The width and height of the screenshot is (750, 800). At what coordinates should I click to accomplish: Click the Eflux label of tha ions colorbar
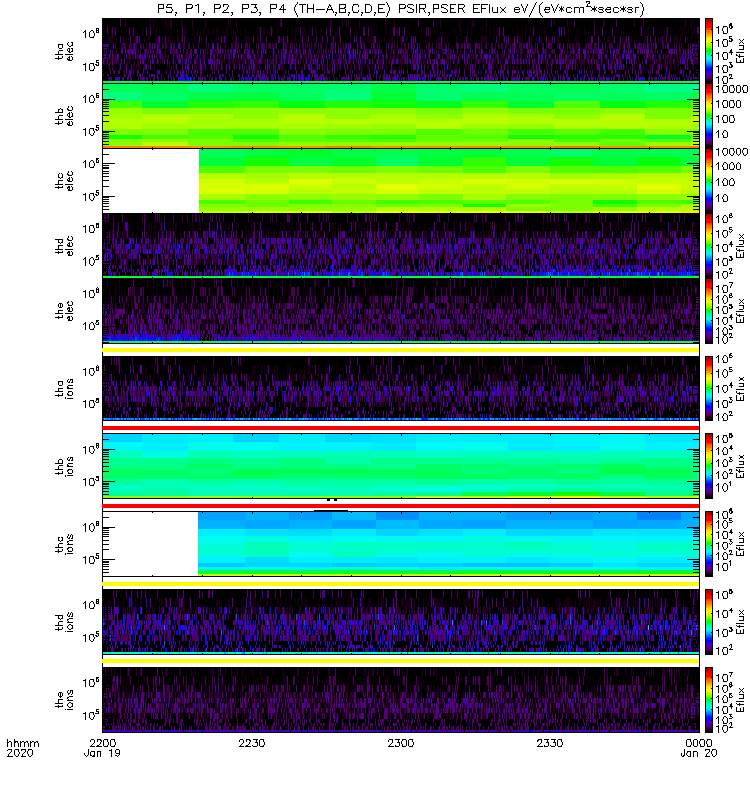pyautogui.click(x=740, y=389)
